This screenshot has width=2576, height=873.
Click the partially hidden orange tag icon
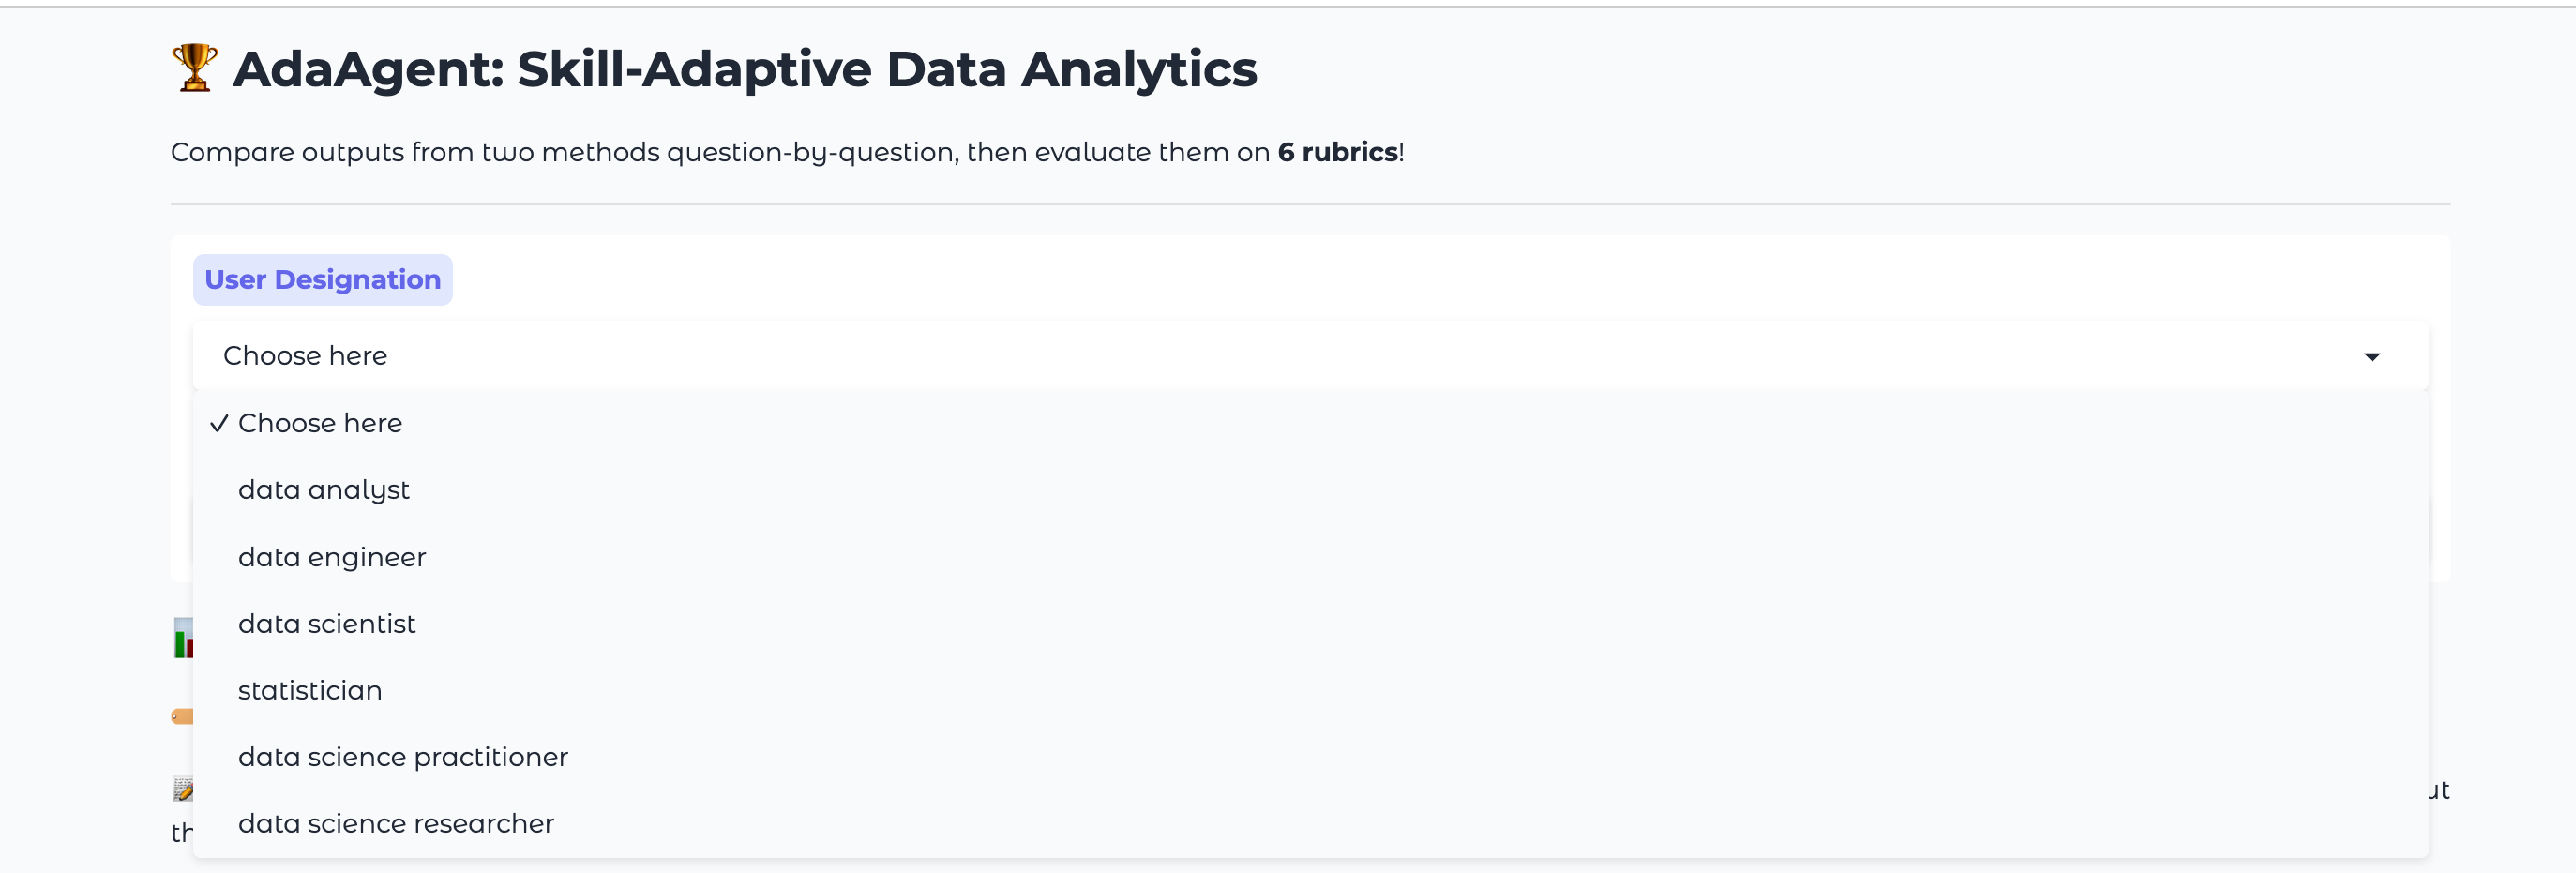182,716
